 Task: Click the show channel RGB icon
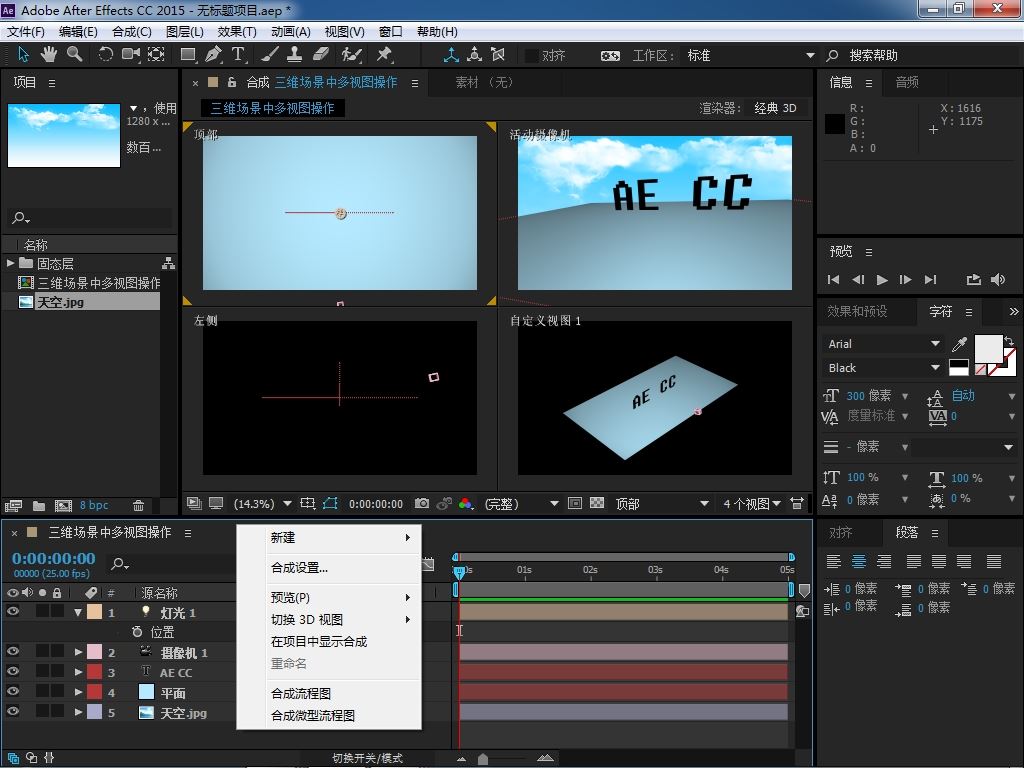(x=466, y=504)
